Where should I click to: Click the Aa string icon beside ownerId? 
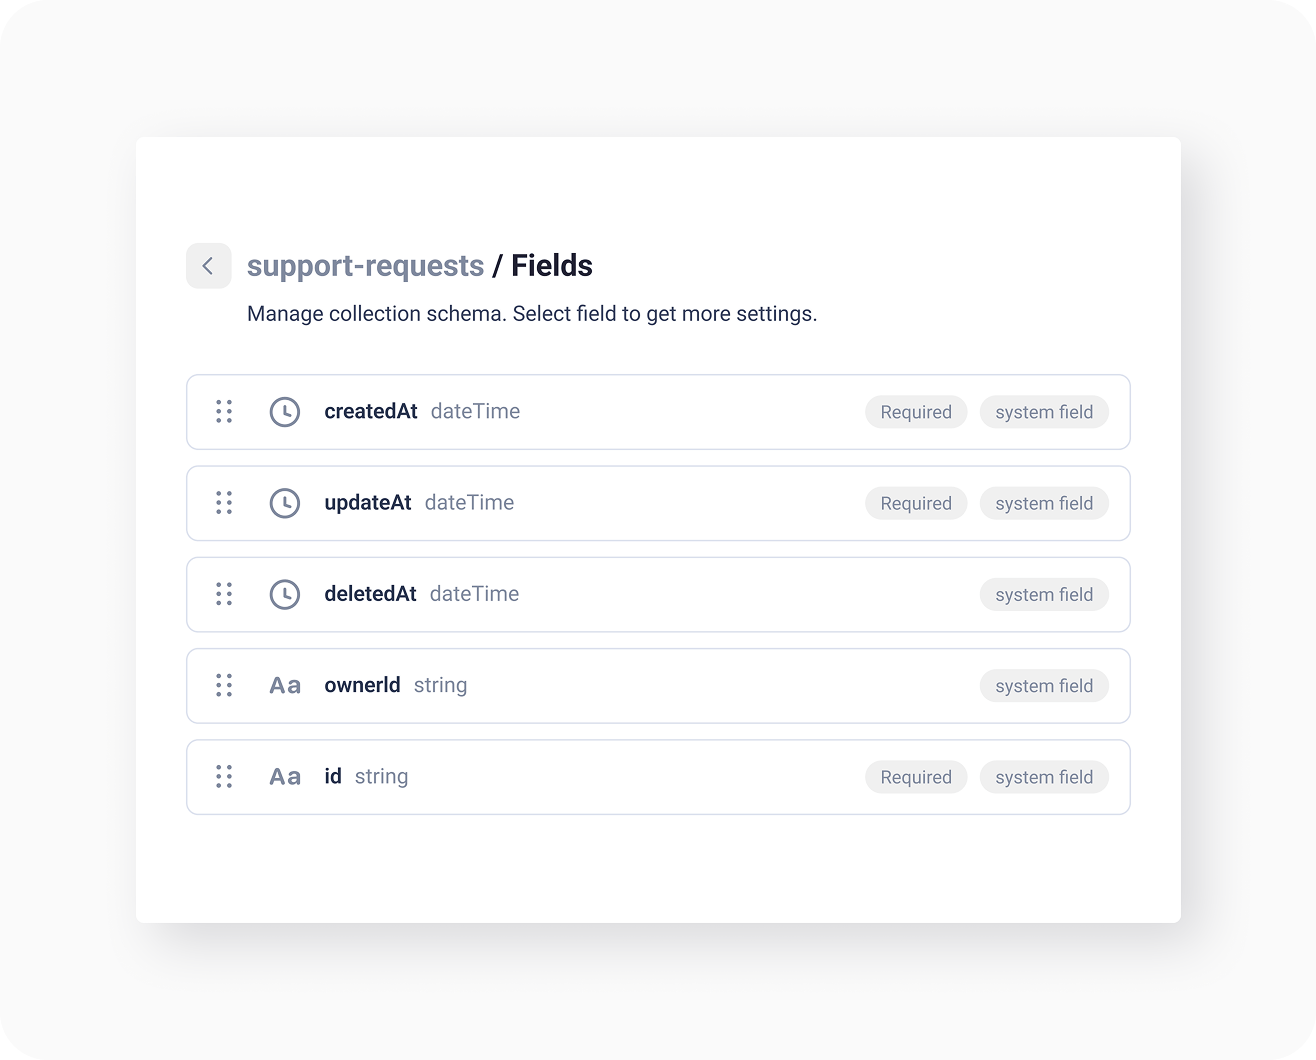pos(285,685)
